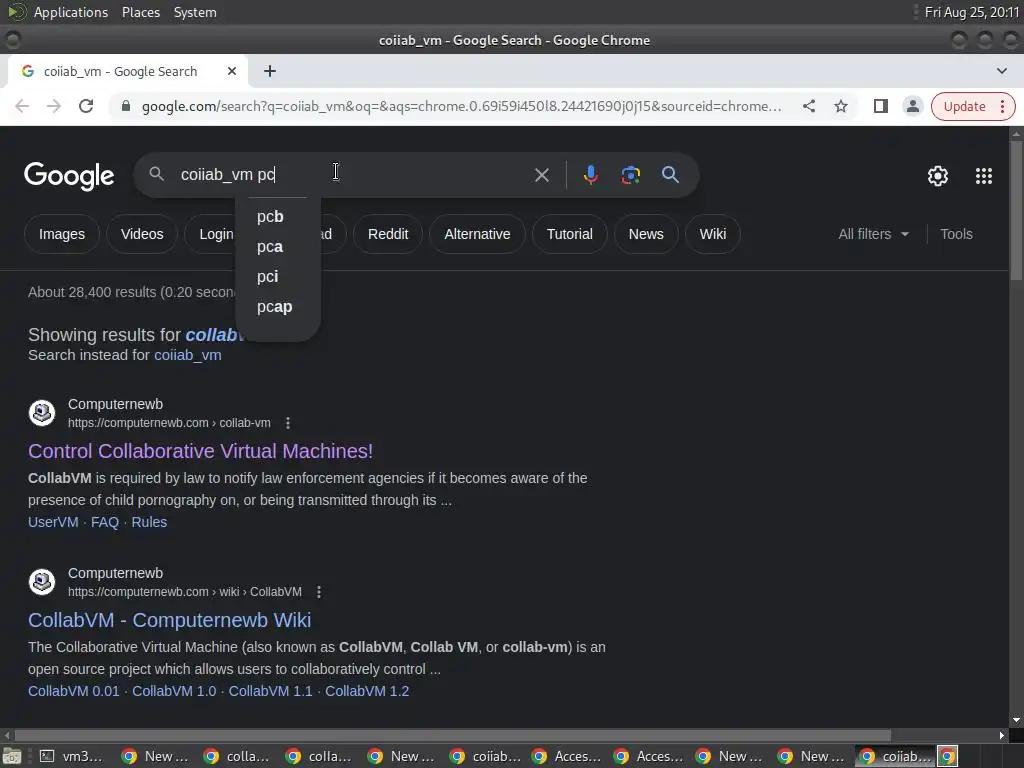Image resolution: width=1024 pixels, height=768 pixels.
Task: Apply the Tutorial filter chip
Action: tap(569, 234)
